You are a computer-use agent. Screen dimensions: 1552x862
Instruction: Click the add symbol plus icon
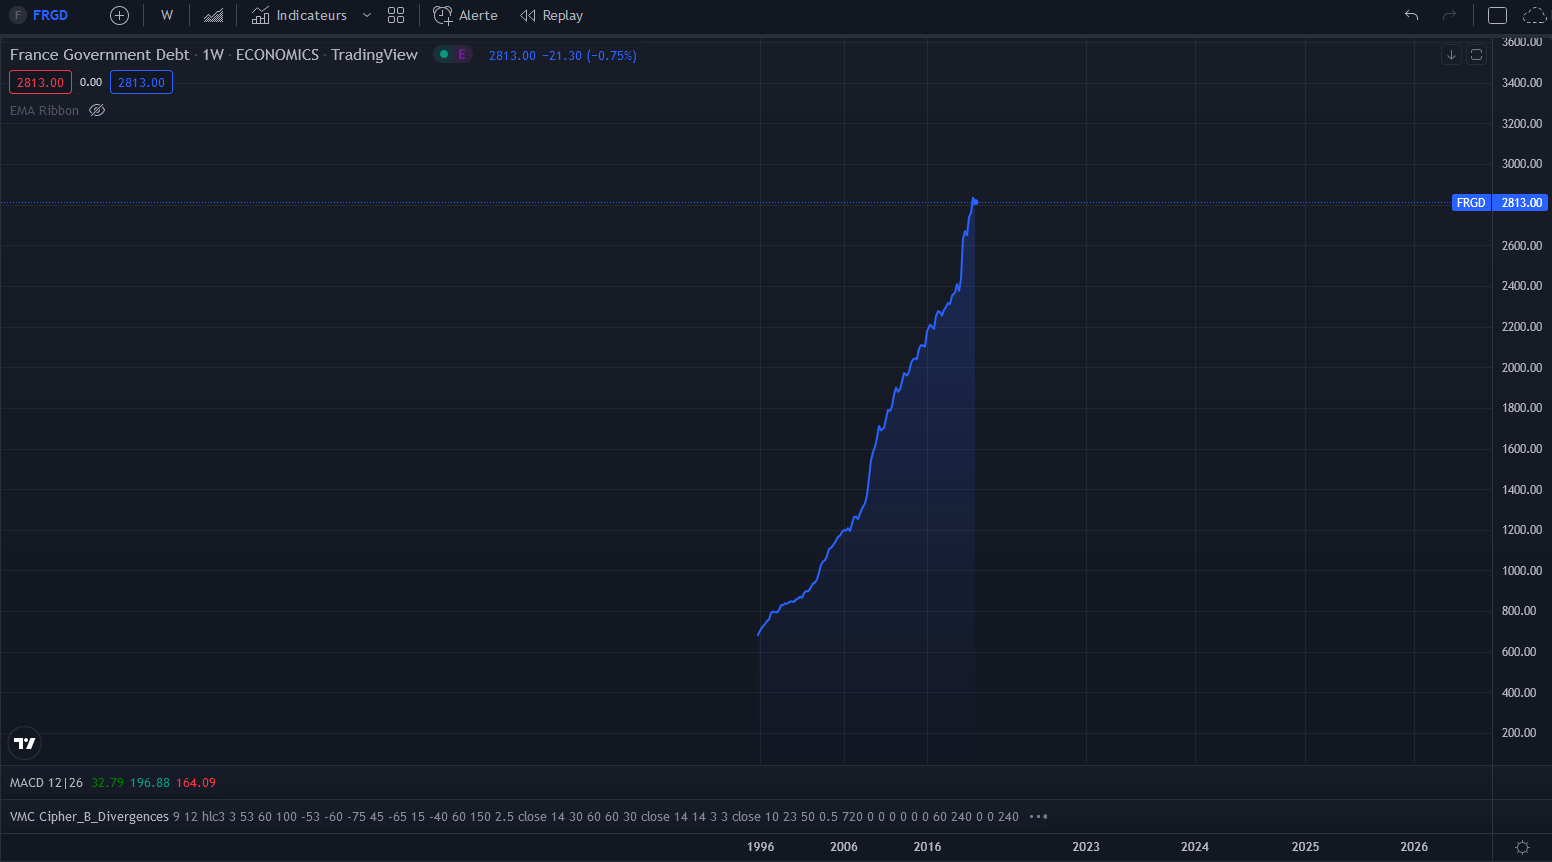pyautogui.click(x=119, y=15)
